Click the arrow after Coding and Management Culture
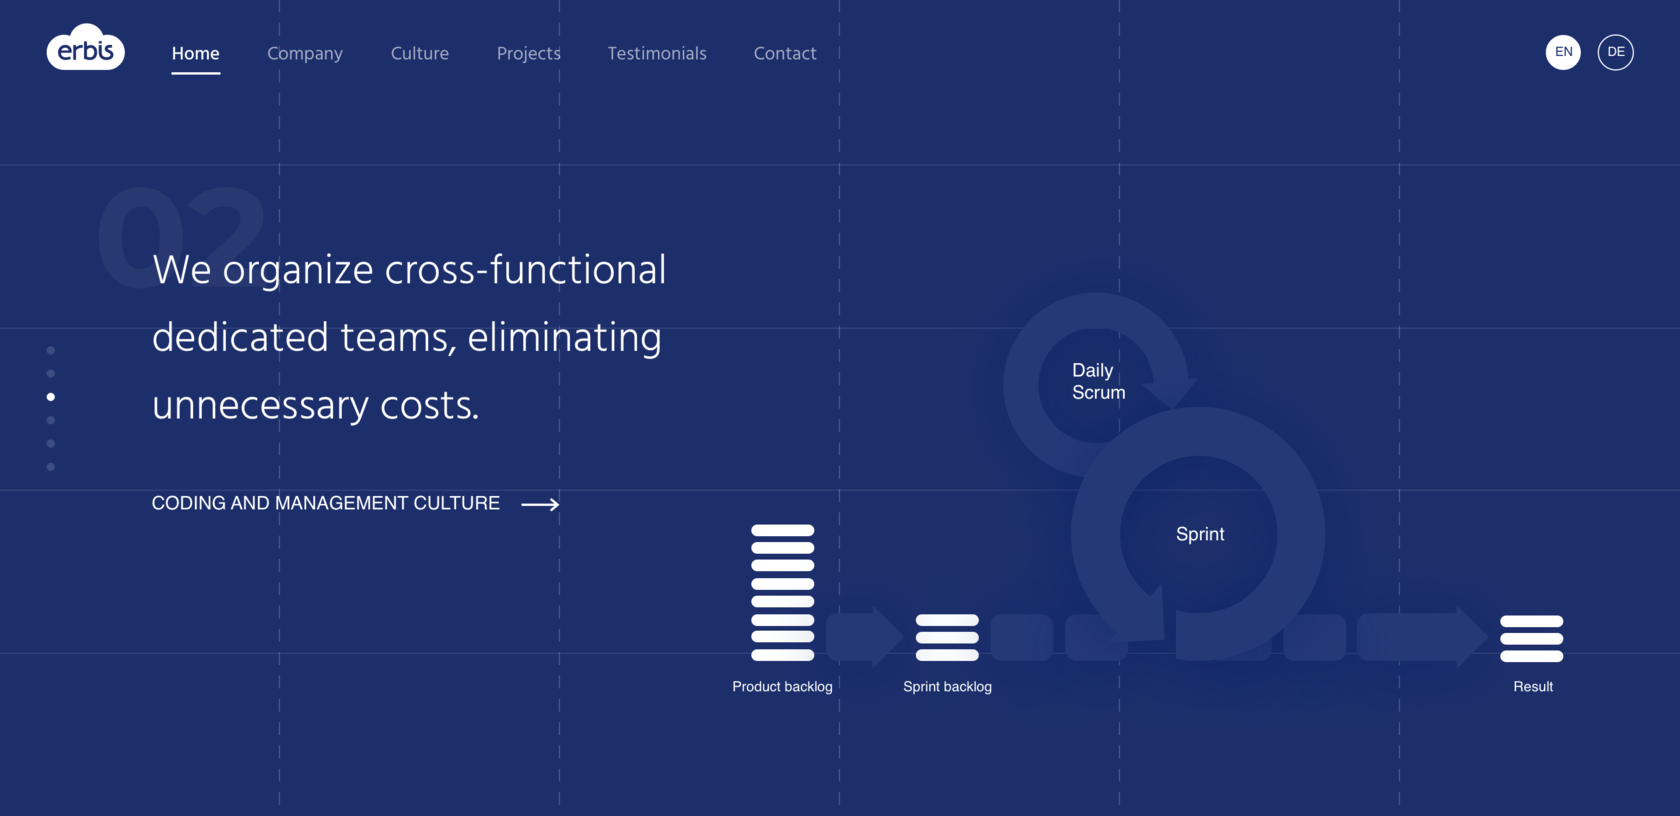 point(540,505)
